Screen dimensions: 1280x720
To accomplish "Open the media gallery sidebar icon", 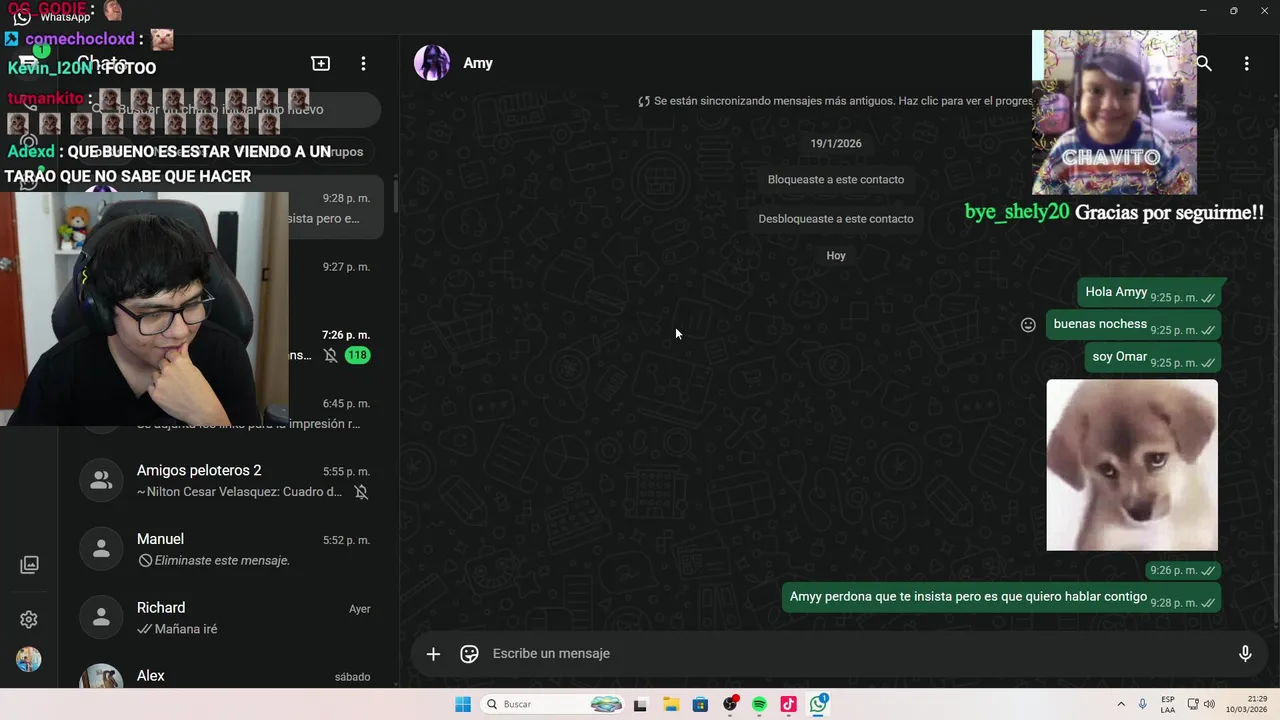I will point(29,565).
